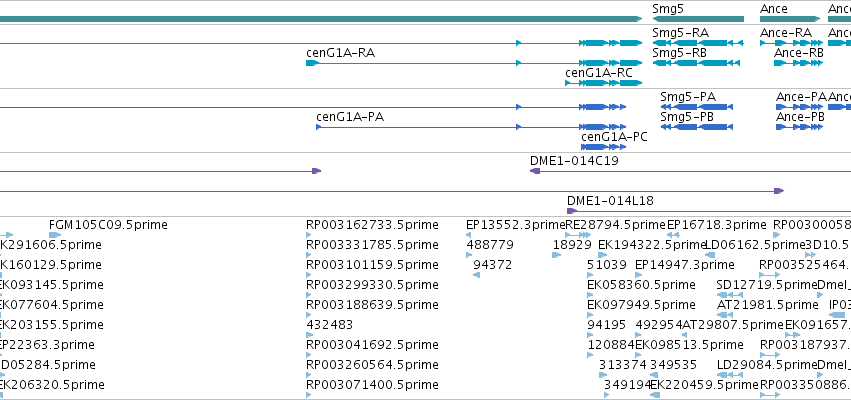
Task: Select the SD12719.5prime EST label
Action: pos(767,285)
